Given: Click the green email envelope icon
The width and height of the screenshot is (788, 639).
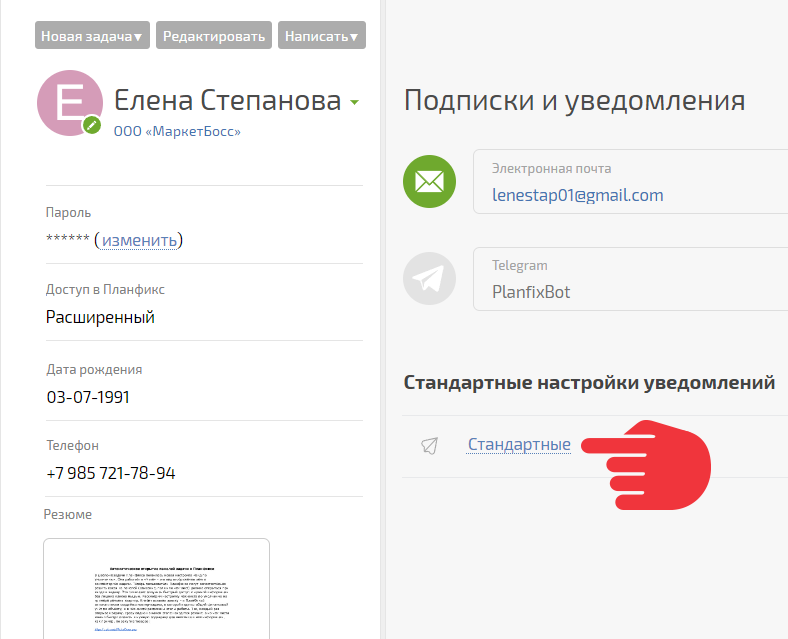Looking at the screenshot, I should click(429, 181).
